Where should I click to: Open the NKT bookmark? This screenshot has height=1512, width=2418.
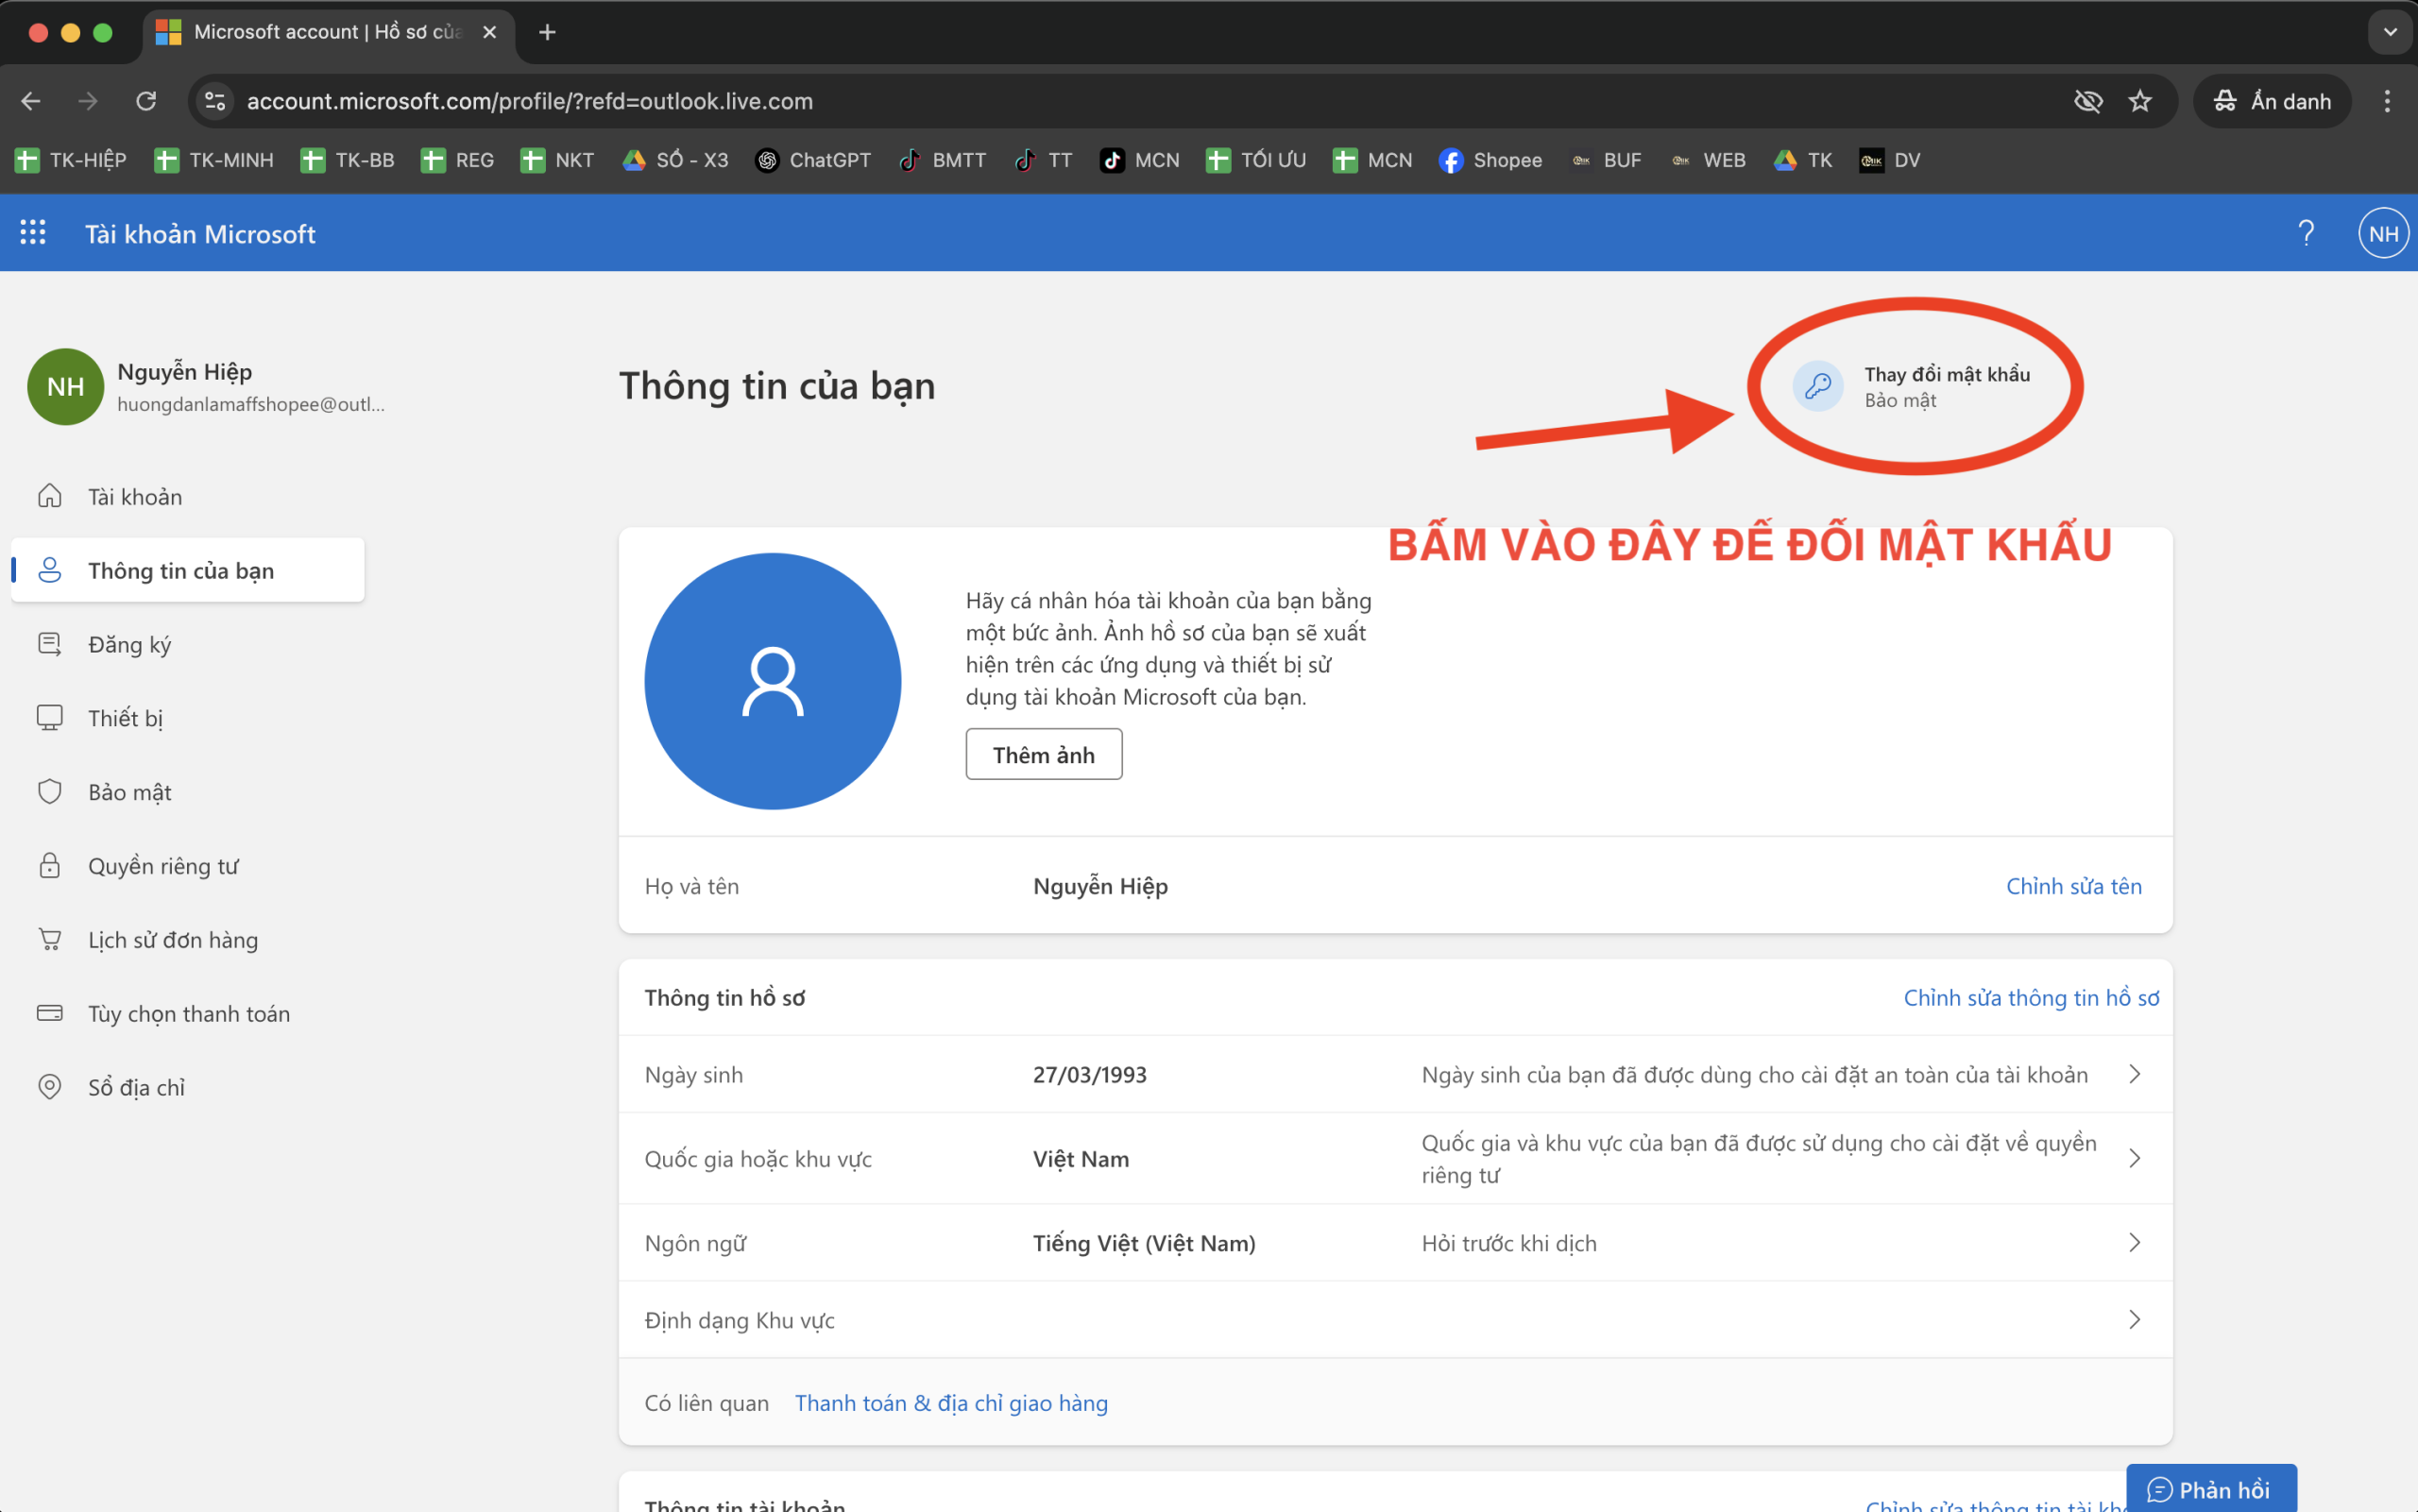558,160
